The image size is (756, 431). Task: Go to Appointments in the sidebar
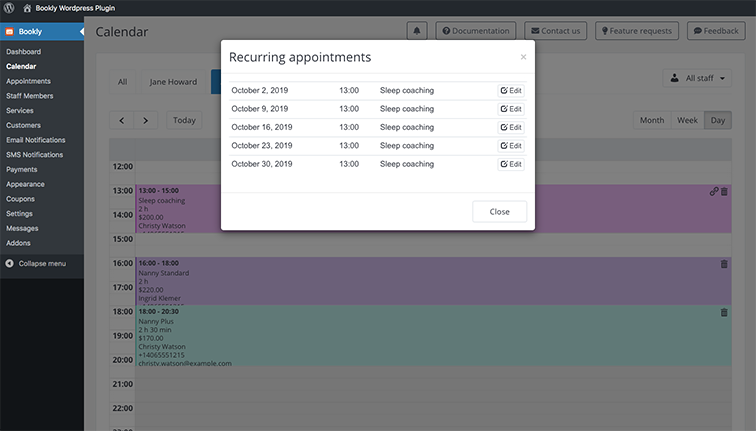coord(28,81)
